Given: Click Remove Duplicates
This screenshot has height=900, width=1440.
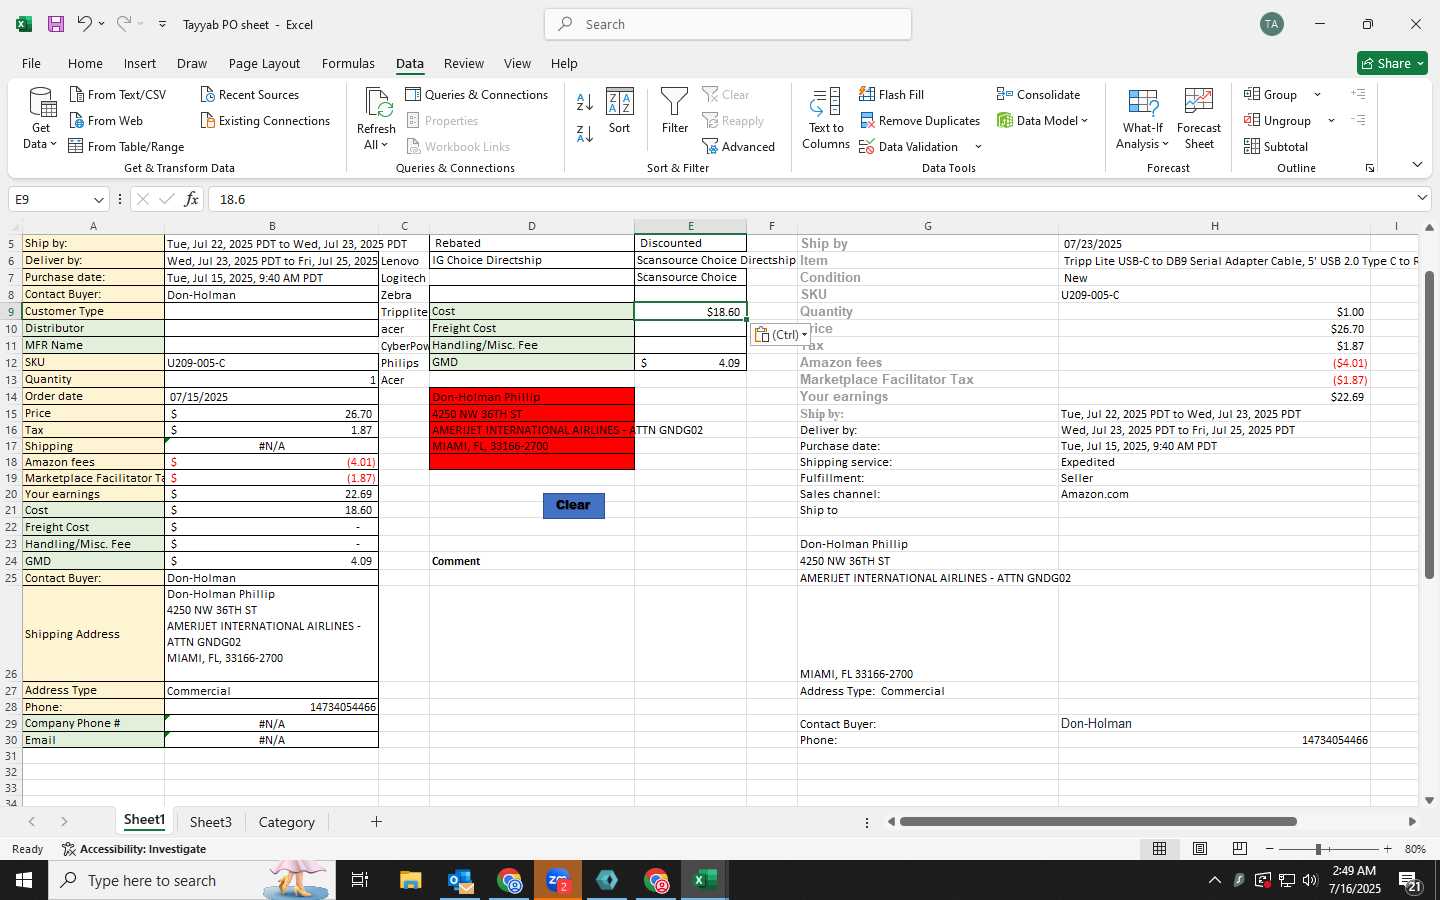Looking at the screenshot, I should coord(919,121).
